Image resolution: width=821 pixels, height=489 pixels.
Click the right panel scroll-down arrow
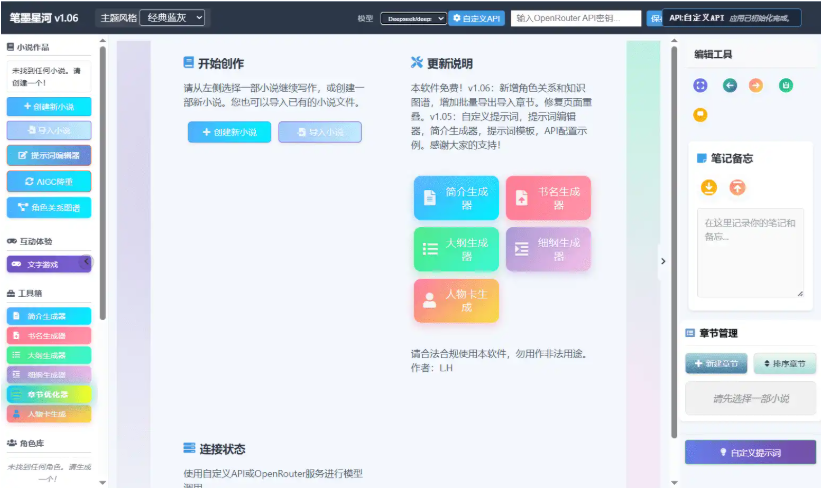tap(674, 483)
